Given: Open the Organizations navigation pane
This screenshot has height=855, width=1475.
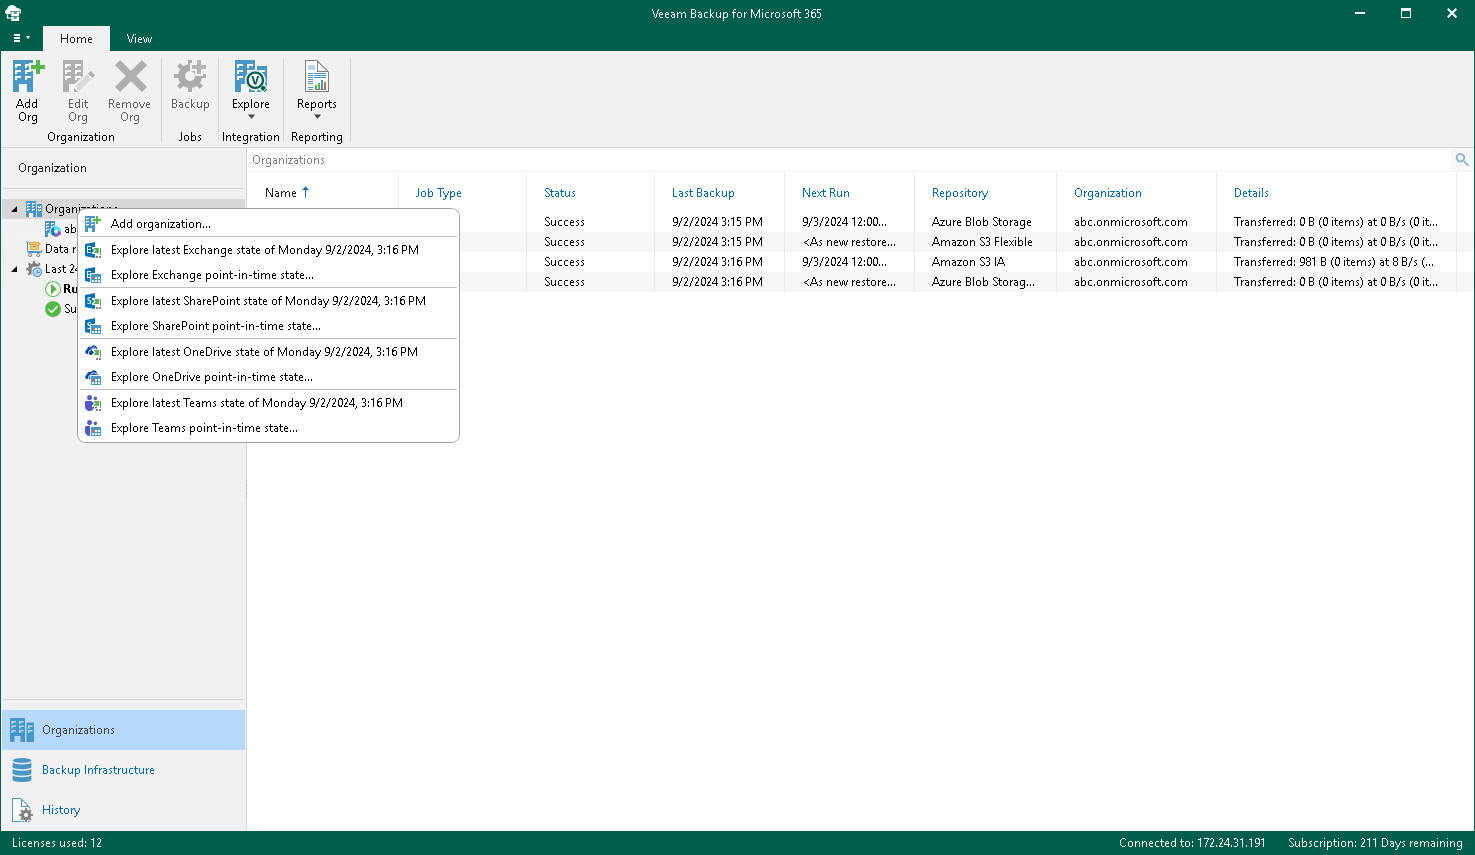Looking at the screenshot, I should click(x=123, y=730).
